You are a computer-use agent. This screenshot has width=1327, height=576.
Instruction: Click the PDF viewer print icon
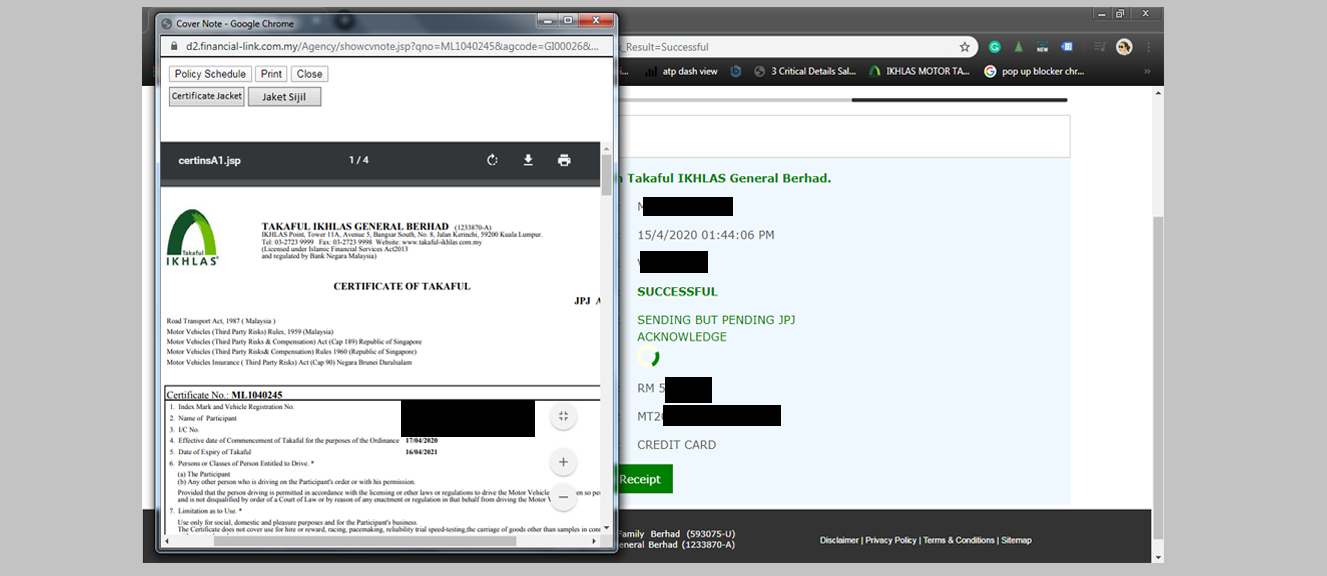564,160
